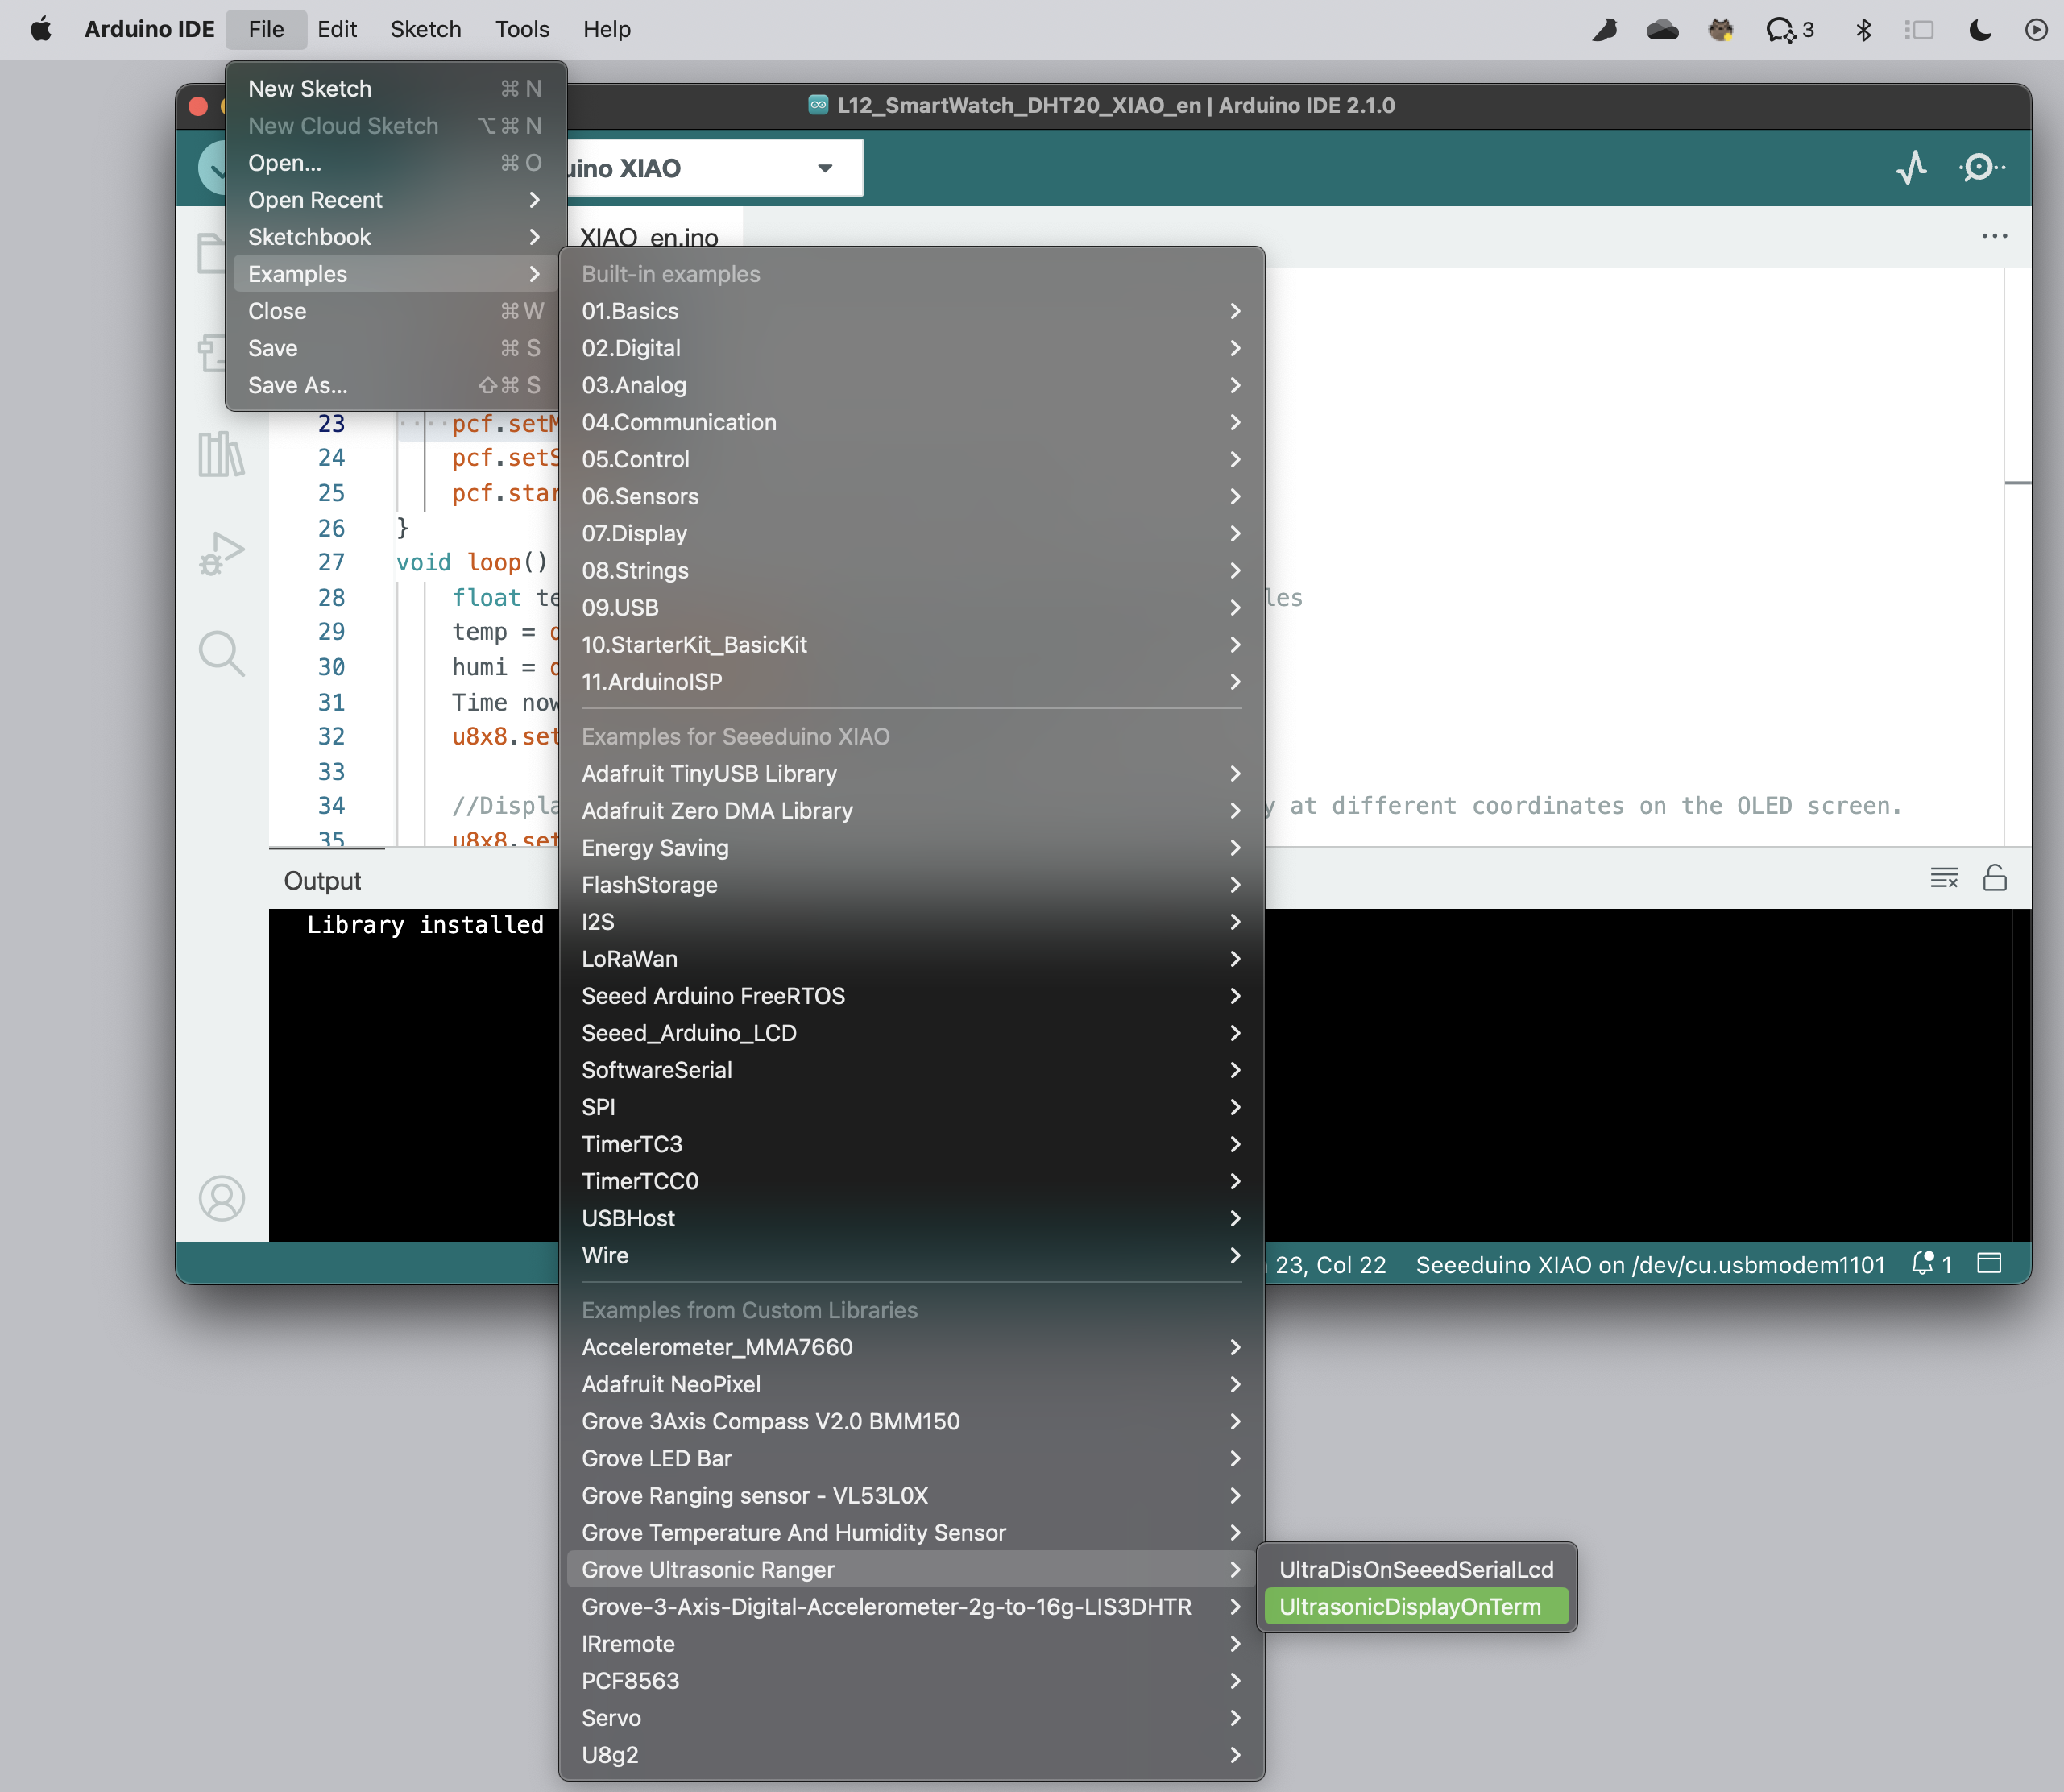Viewport: 2064px width, 1792px height.
Task: Open notifications bell in status bar
Action: click(1930, 1264)
